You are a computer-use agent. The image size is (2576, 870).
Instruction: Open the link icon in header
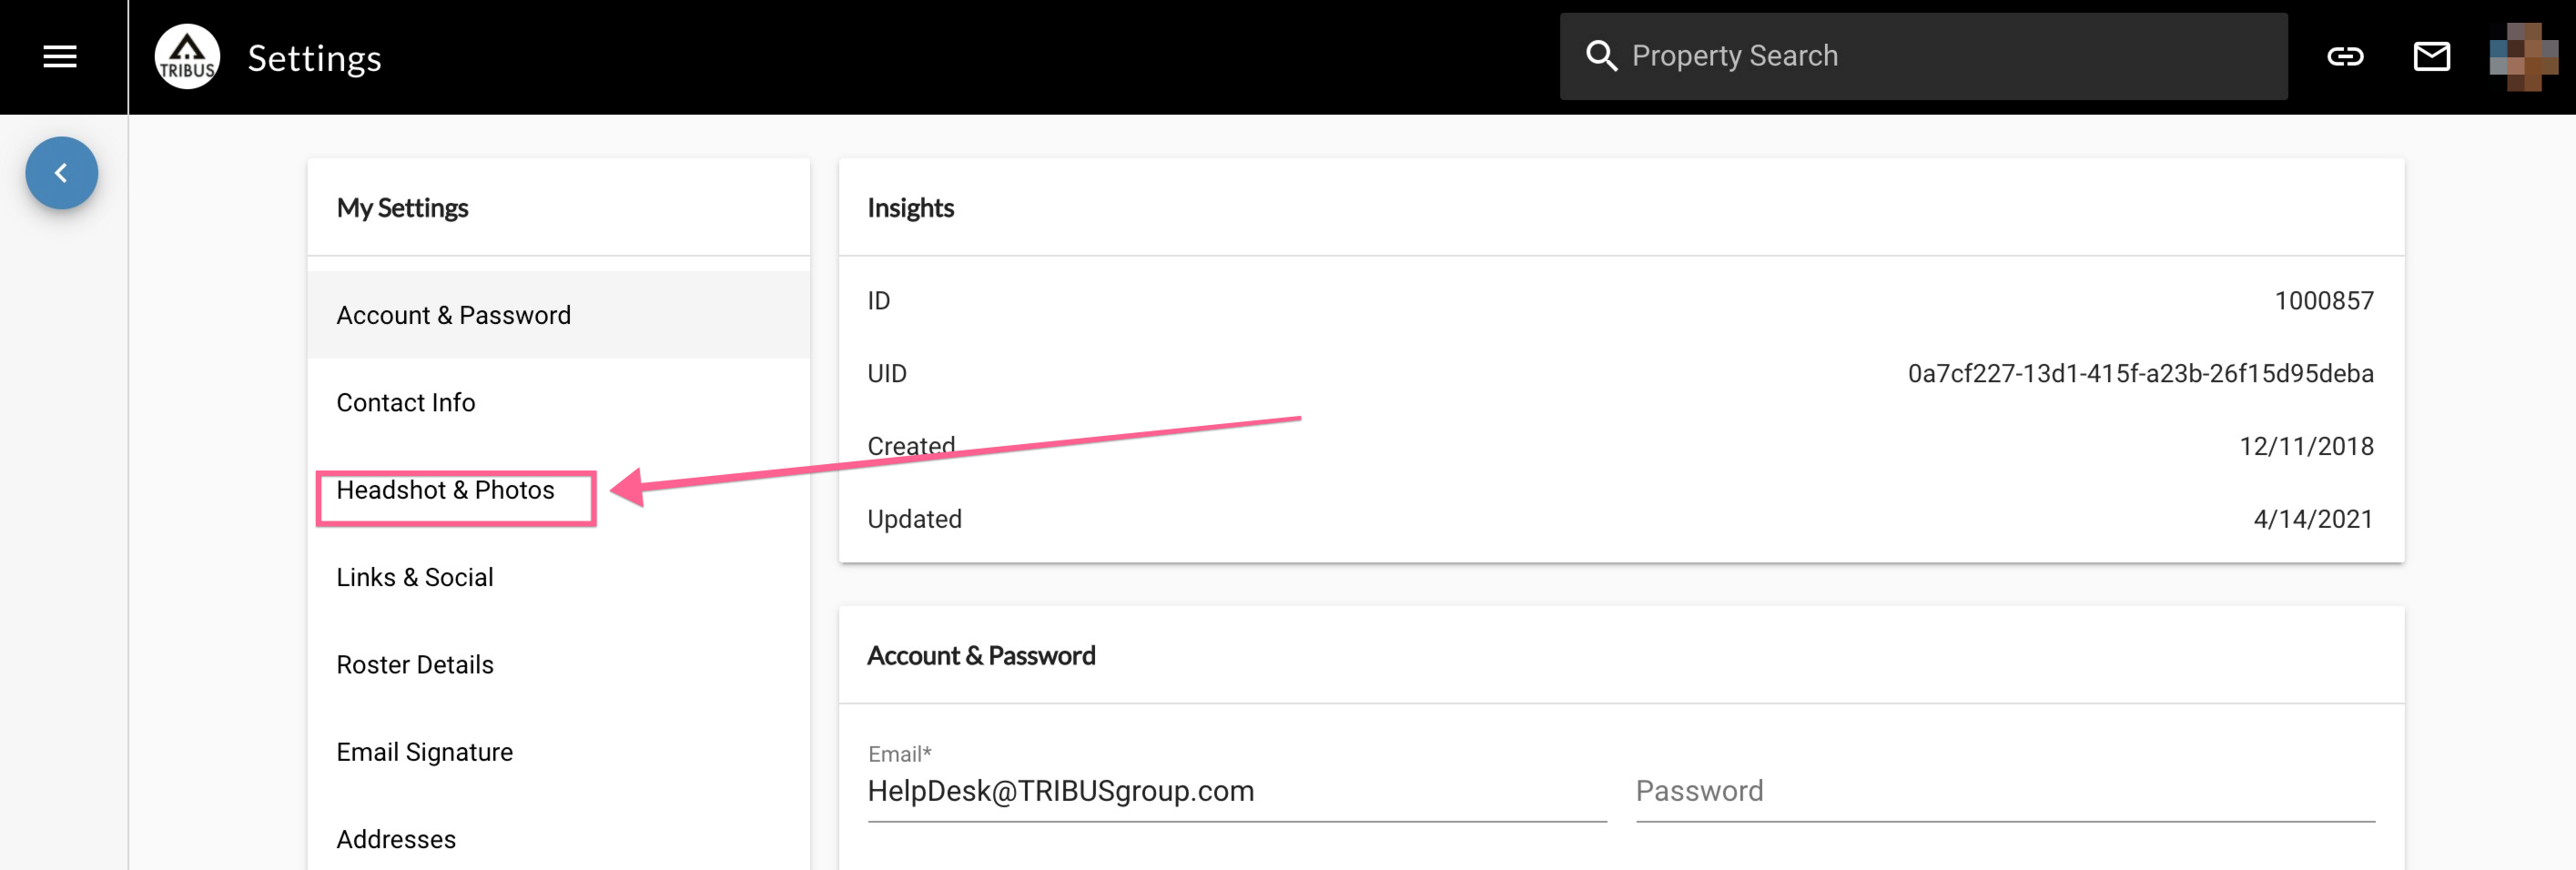(x=2344, y=57)
